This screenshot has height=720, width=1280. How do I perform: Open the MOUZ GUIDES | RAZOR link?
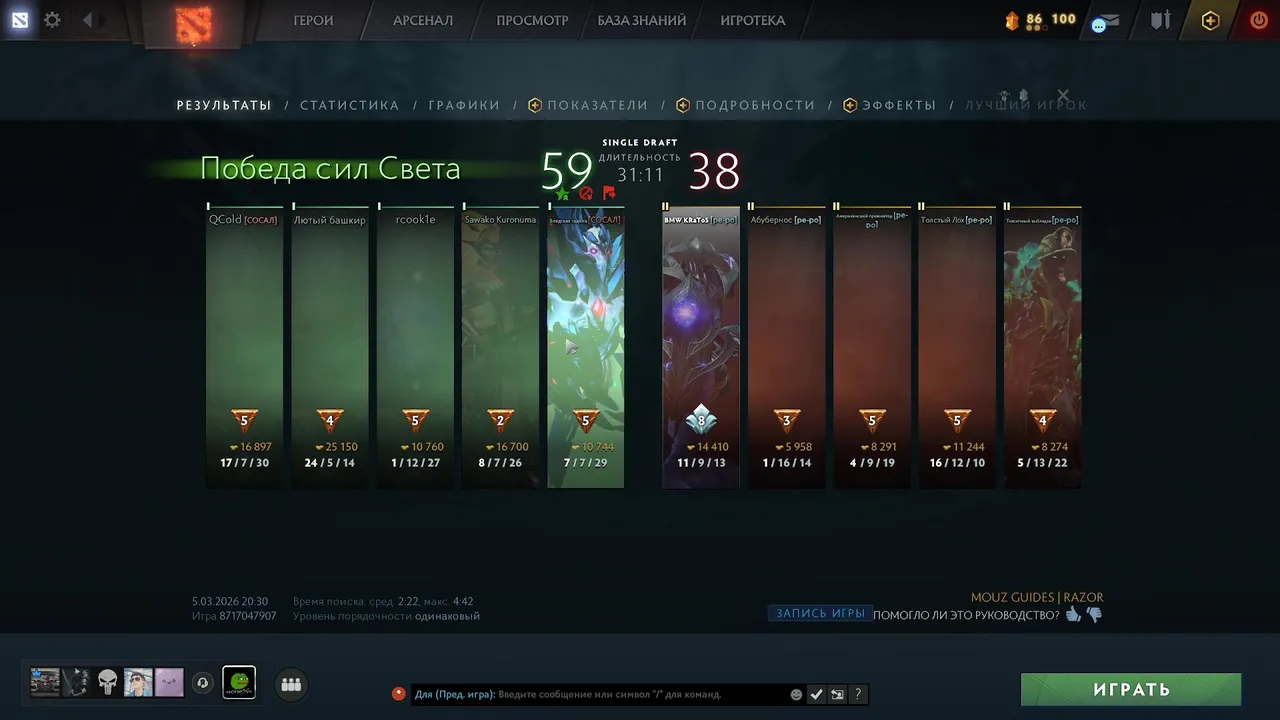1037,597
